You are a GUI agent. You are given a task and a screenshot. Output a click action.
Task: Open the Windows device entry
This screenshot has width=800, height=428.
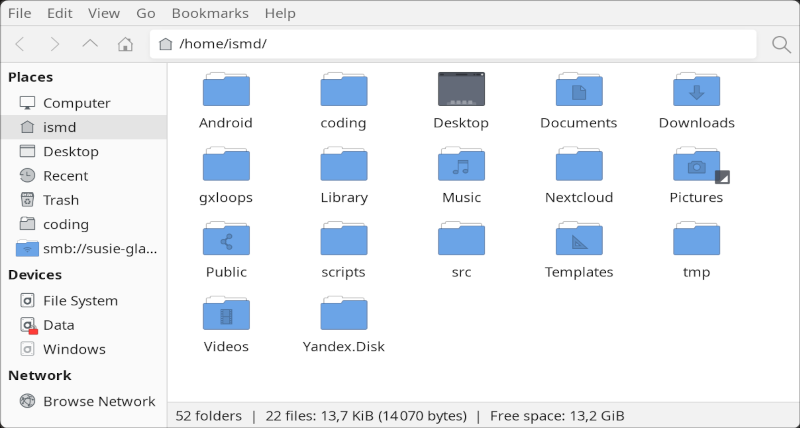pos(74,349)
